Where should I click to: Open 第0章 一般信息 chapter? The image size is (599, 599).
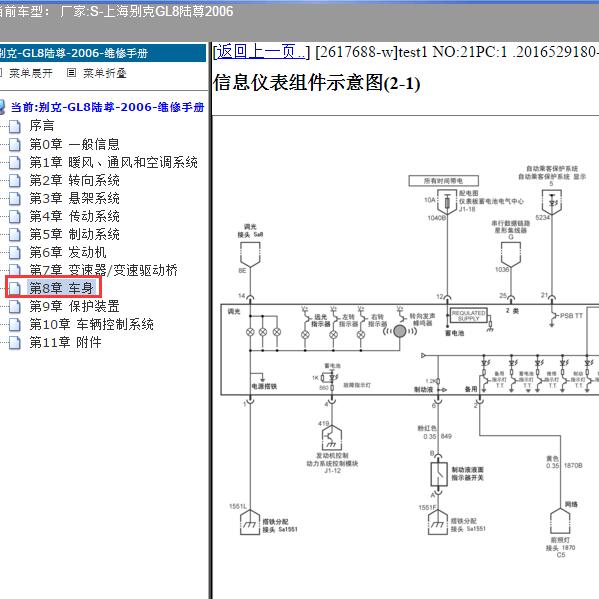tap(74, 144)
